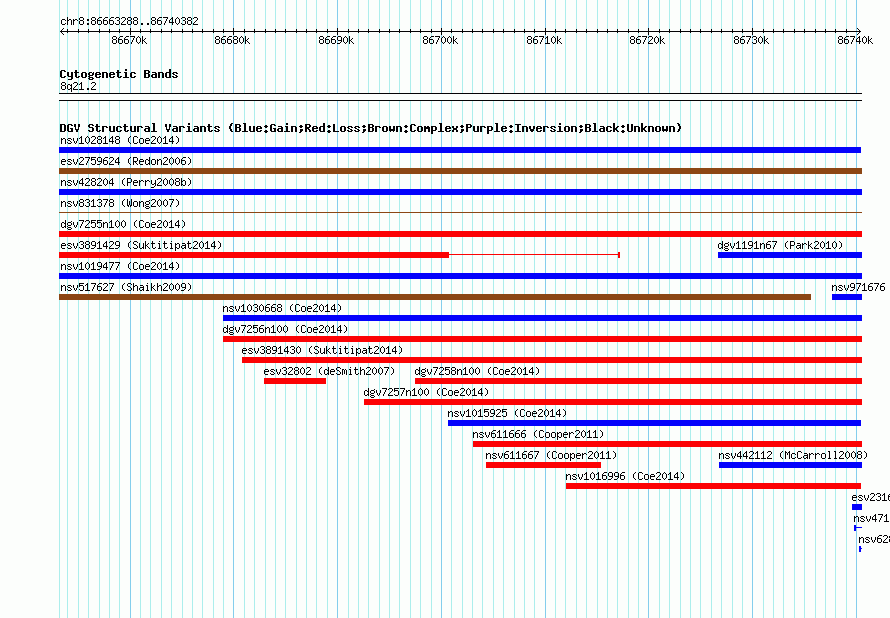Viewport: 890px width, 618px height.
Task: Click the nsv1028148 (Coe2014) variant label
Action: tap(120, 140)
